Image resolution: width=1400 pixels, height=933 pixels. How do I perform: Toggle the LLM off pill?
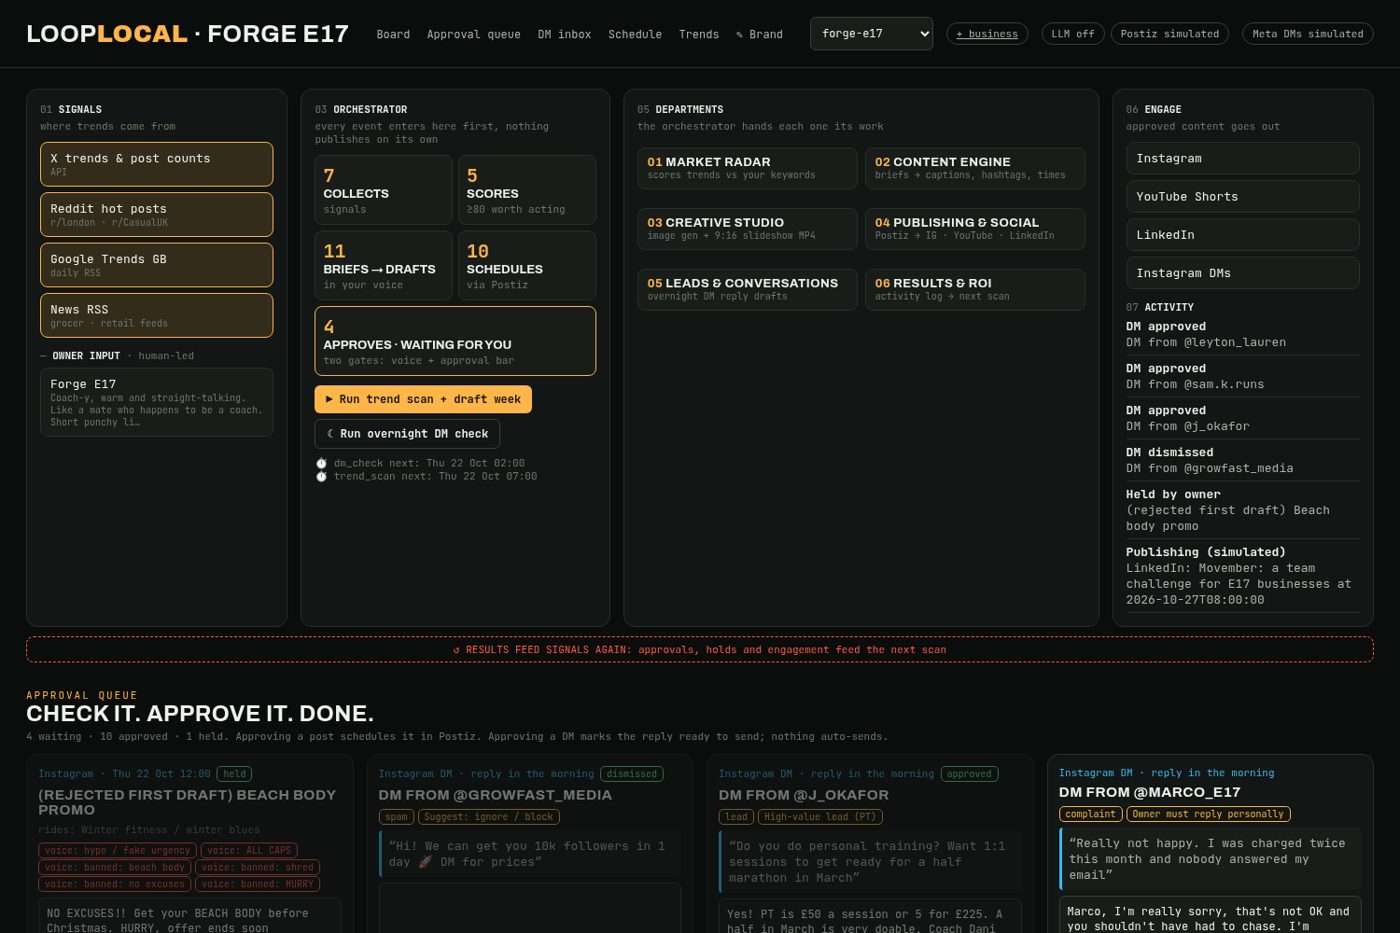coord(1073,34)
